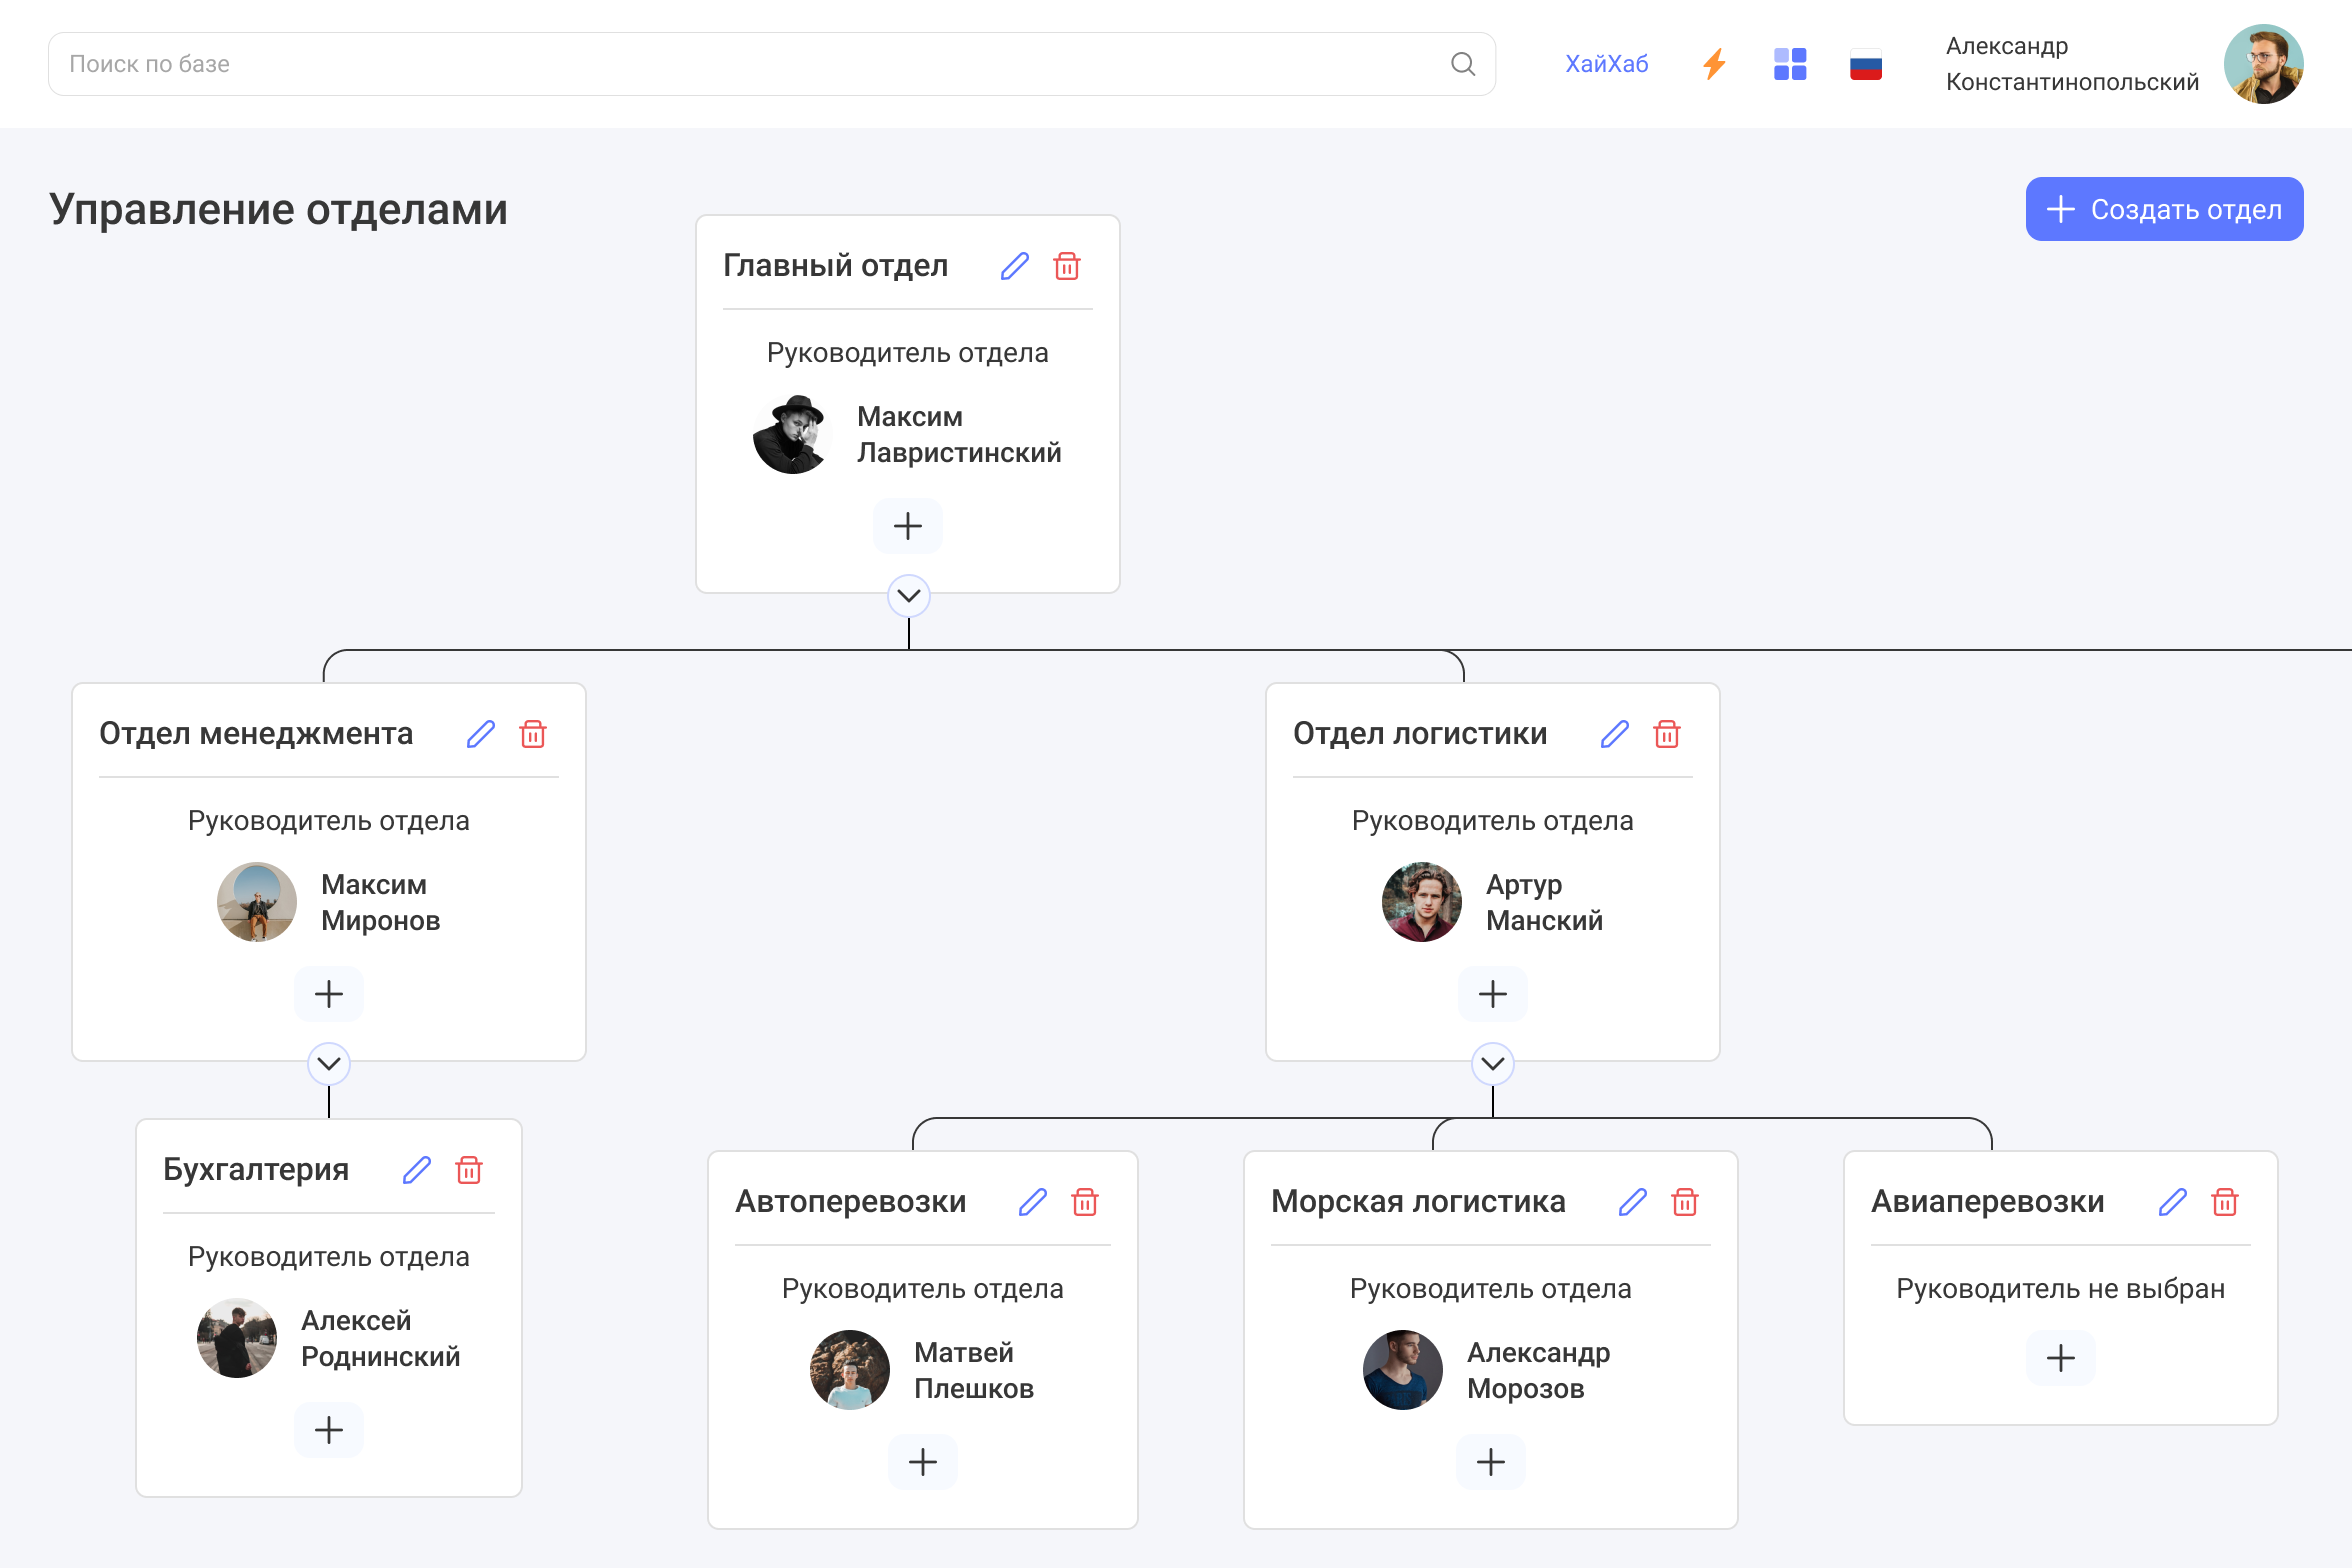
Task: Collapse children of Отдел логистики
Action: 1493,1064
